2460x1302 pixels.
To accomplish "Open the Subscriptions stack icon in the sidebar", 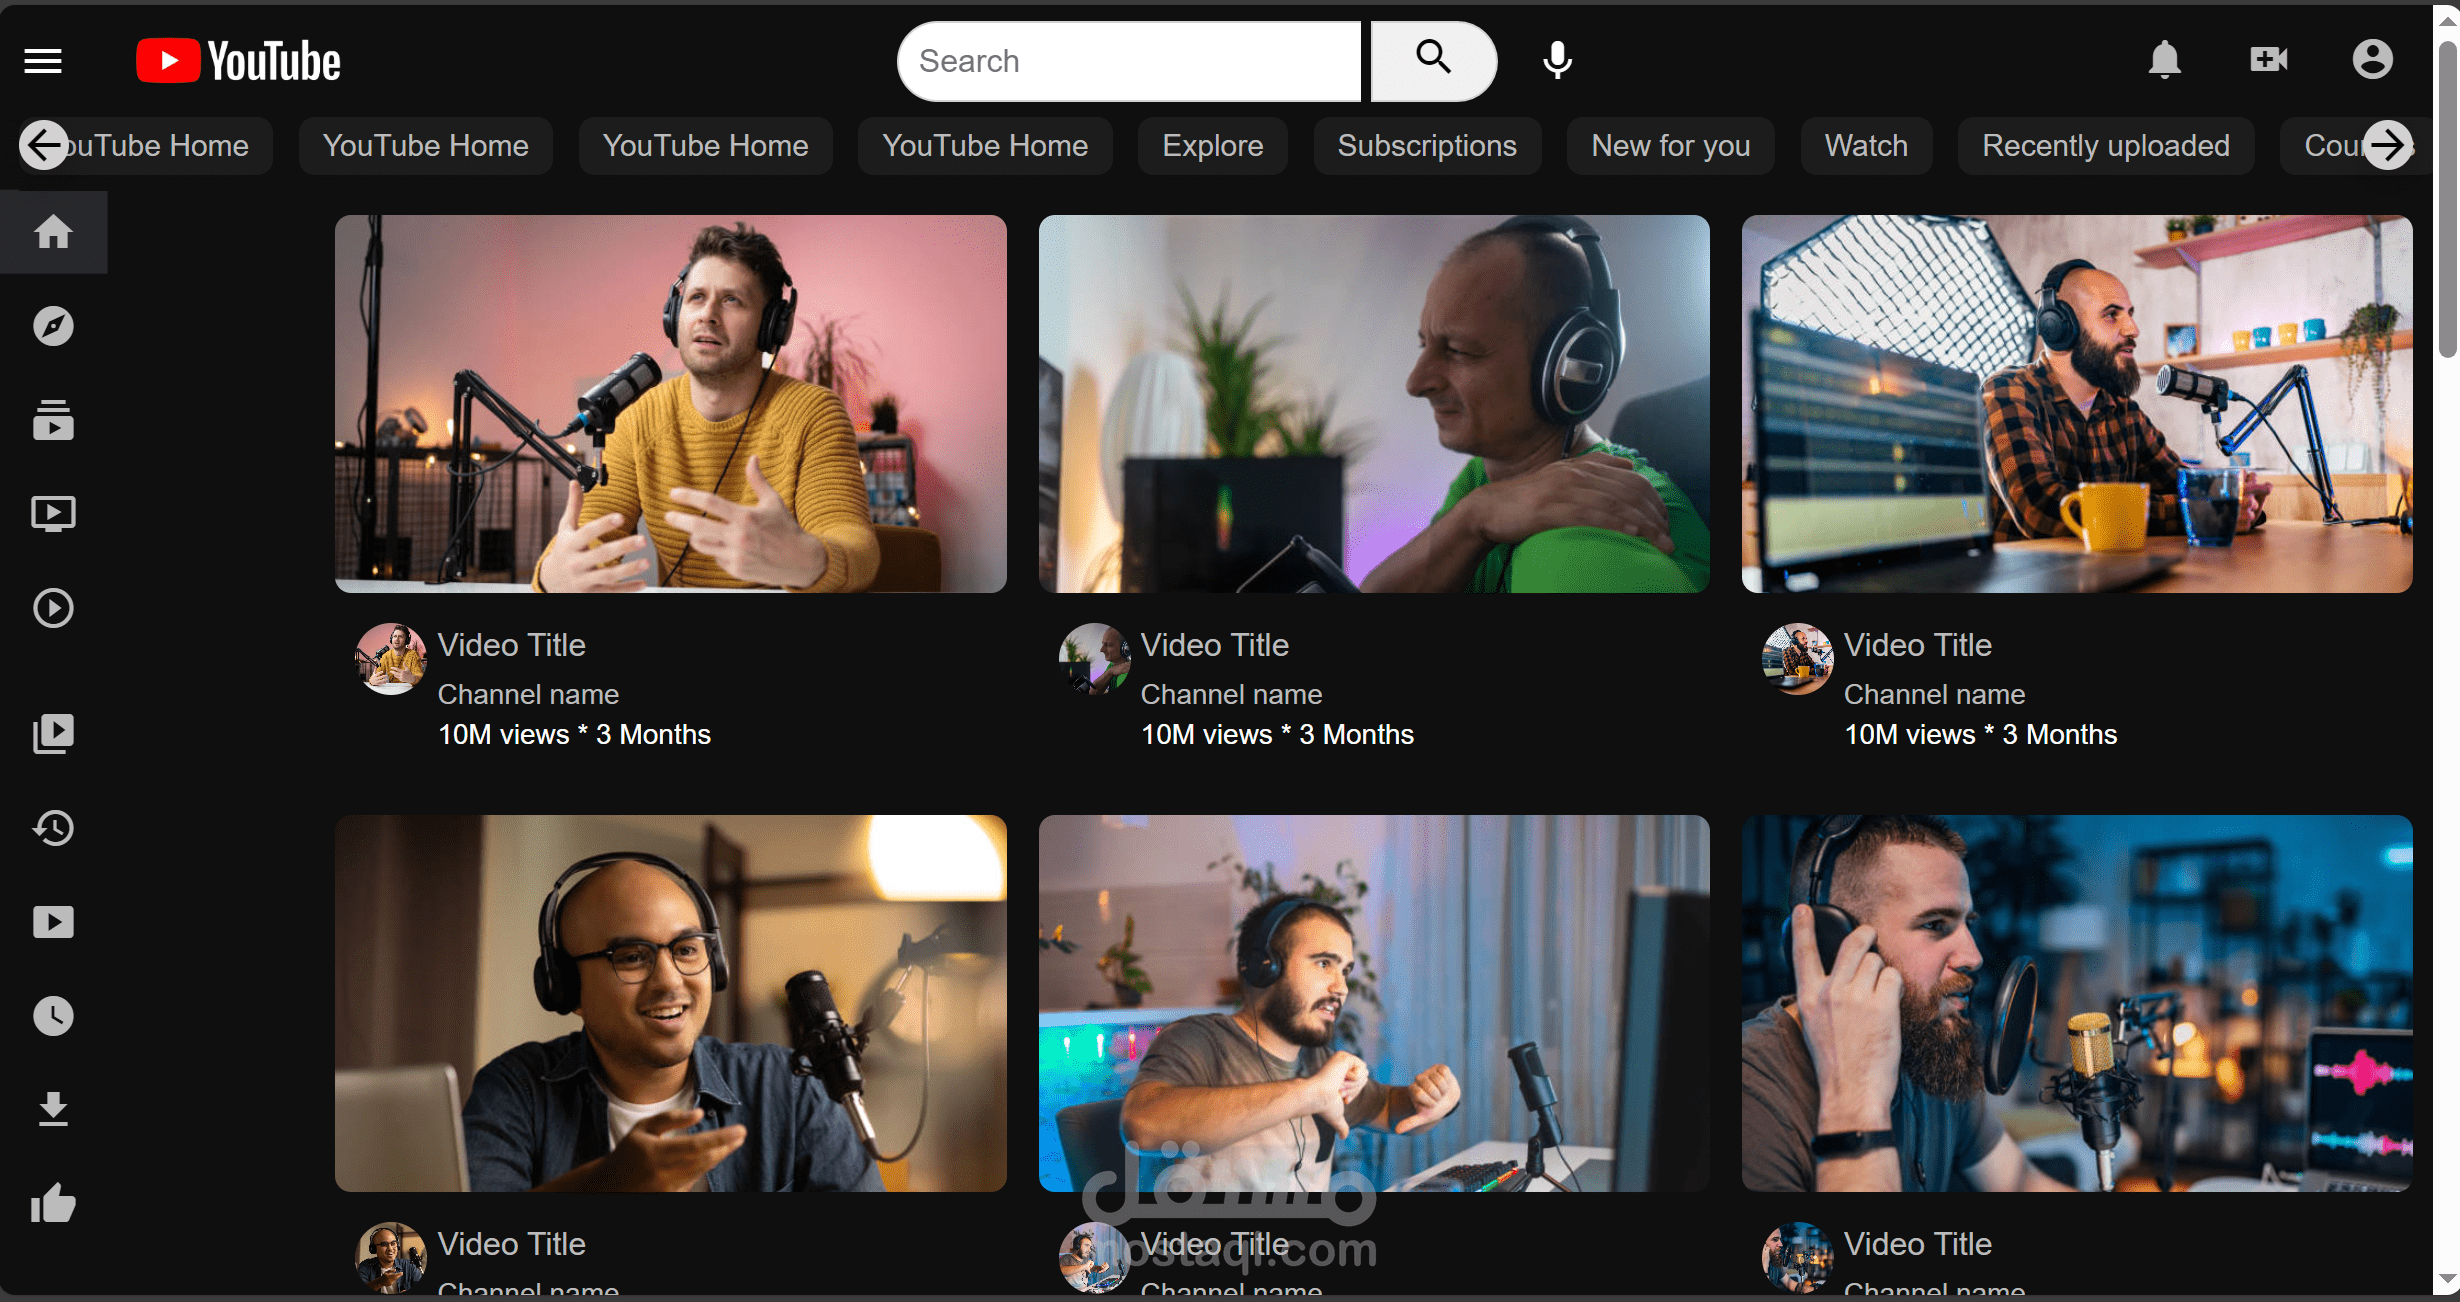I will (x=53, y=420).
